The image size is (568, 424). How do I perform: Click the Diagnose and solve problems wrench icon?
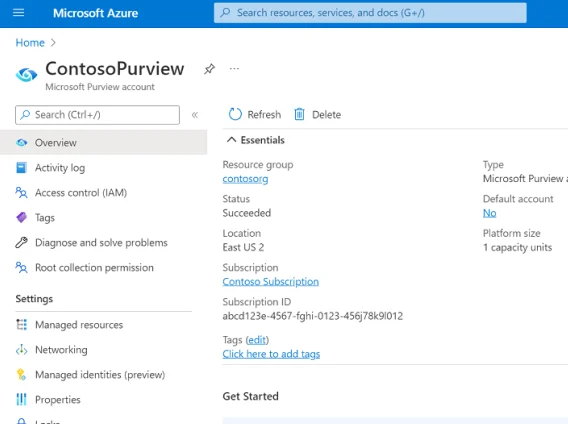[21, 242]
